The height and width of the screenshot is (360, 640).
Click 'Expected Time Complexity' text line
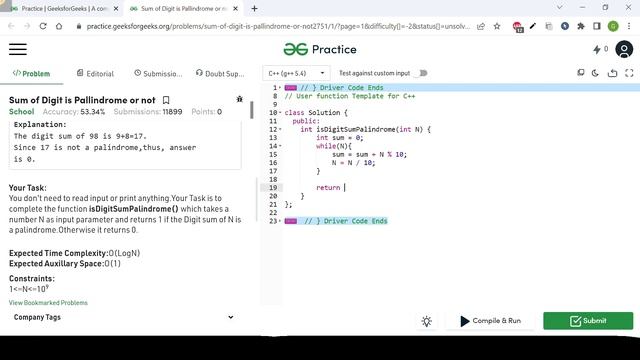click(75, 253)
